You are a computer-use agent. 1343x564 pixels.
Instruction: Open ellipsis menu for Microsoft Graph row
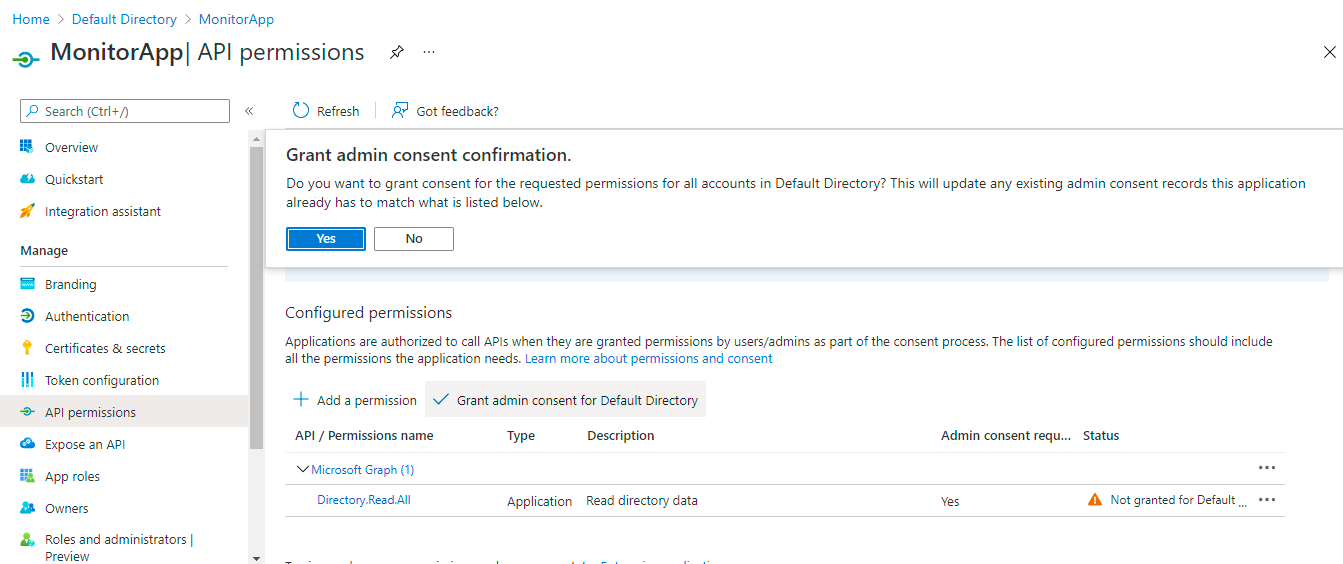click(1267, 468)
